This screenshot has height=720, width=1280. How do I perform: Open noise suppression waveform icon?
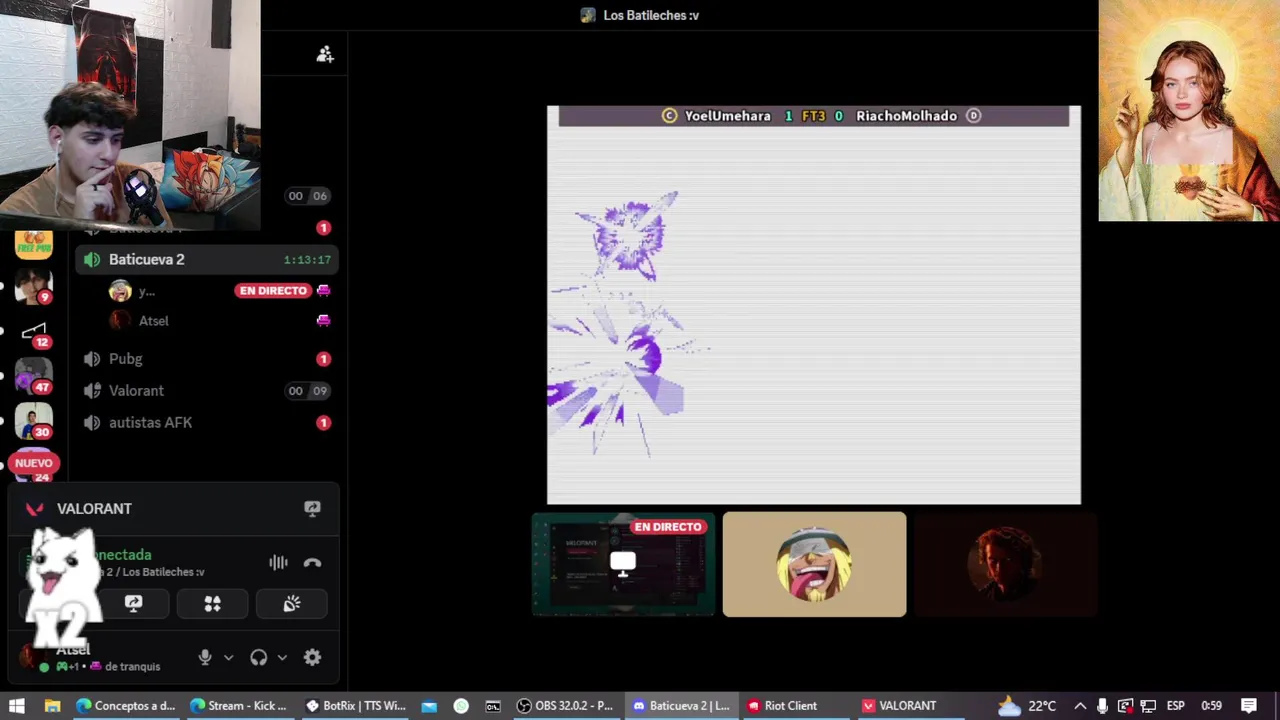(278, 563)
